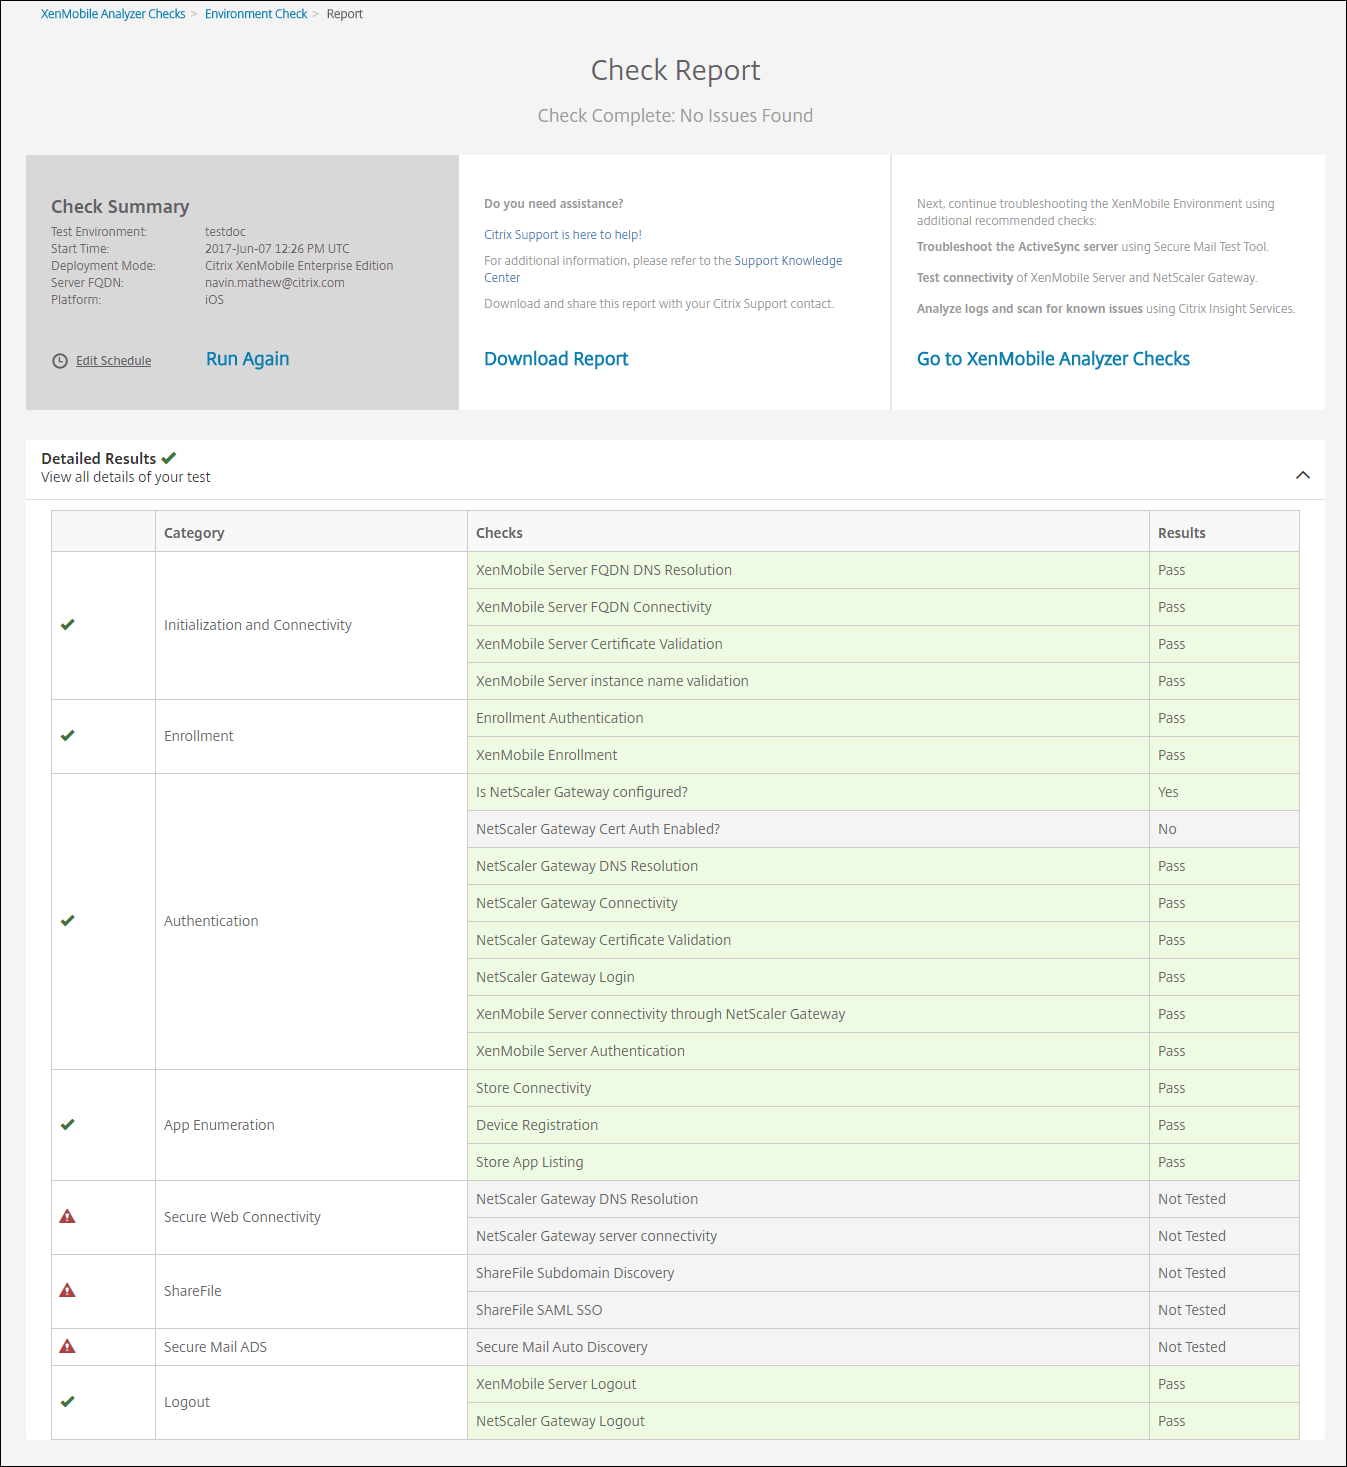Click 'Enrollment Authentication' check
Viewport: 1347px width, 1467px height.
click(808, 718)
